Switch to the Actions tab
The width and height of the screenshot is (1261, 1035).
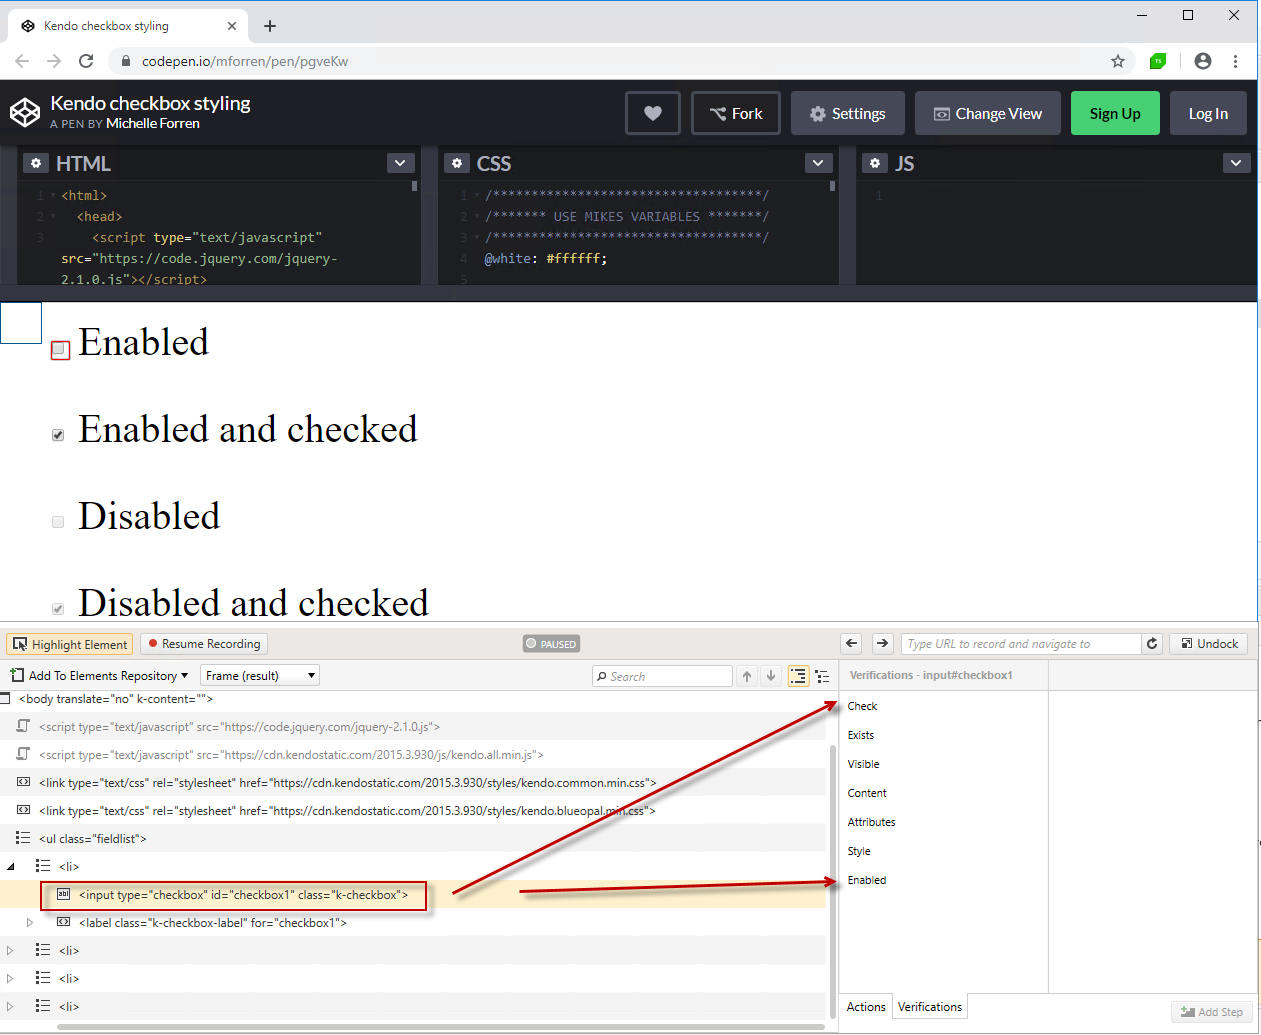point(866,1007)
